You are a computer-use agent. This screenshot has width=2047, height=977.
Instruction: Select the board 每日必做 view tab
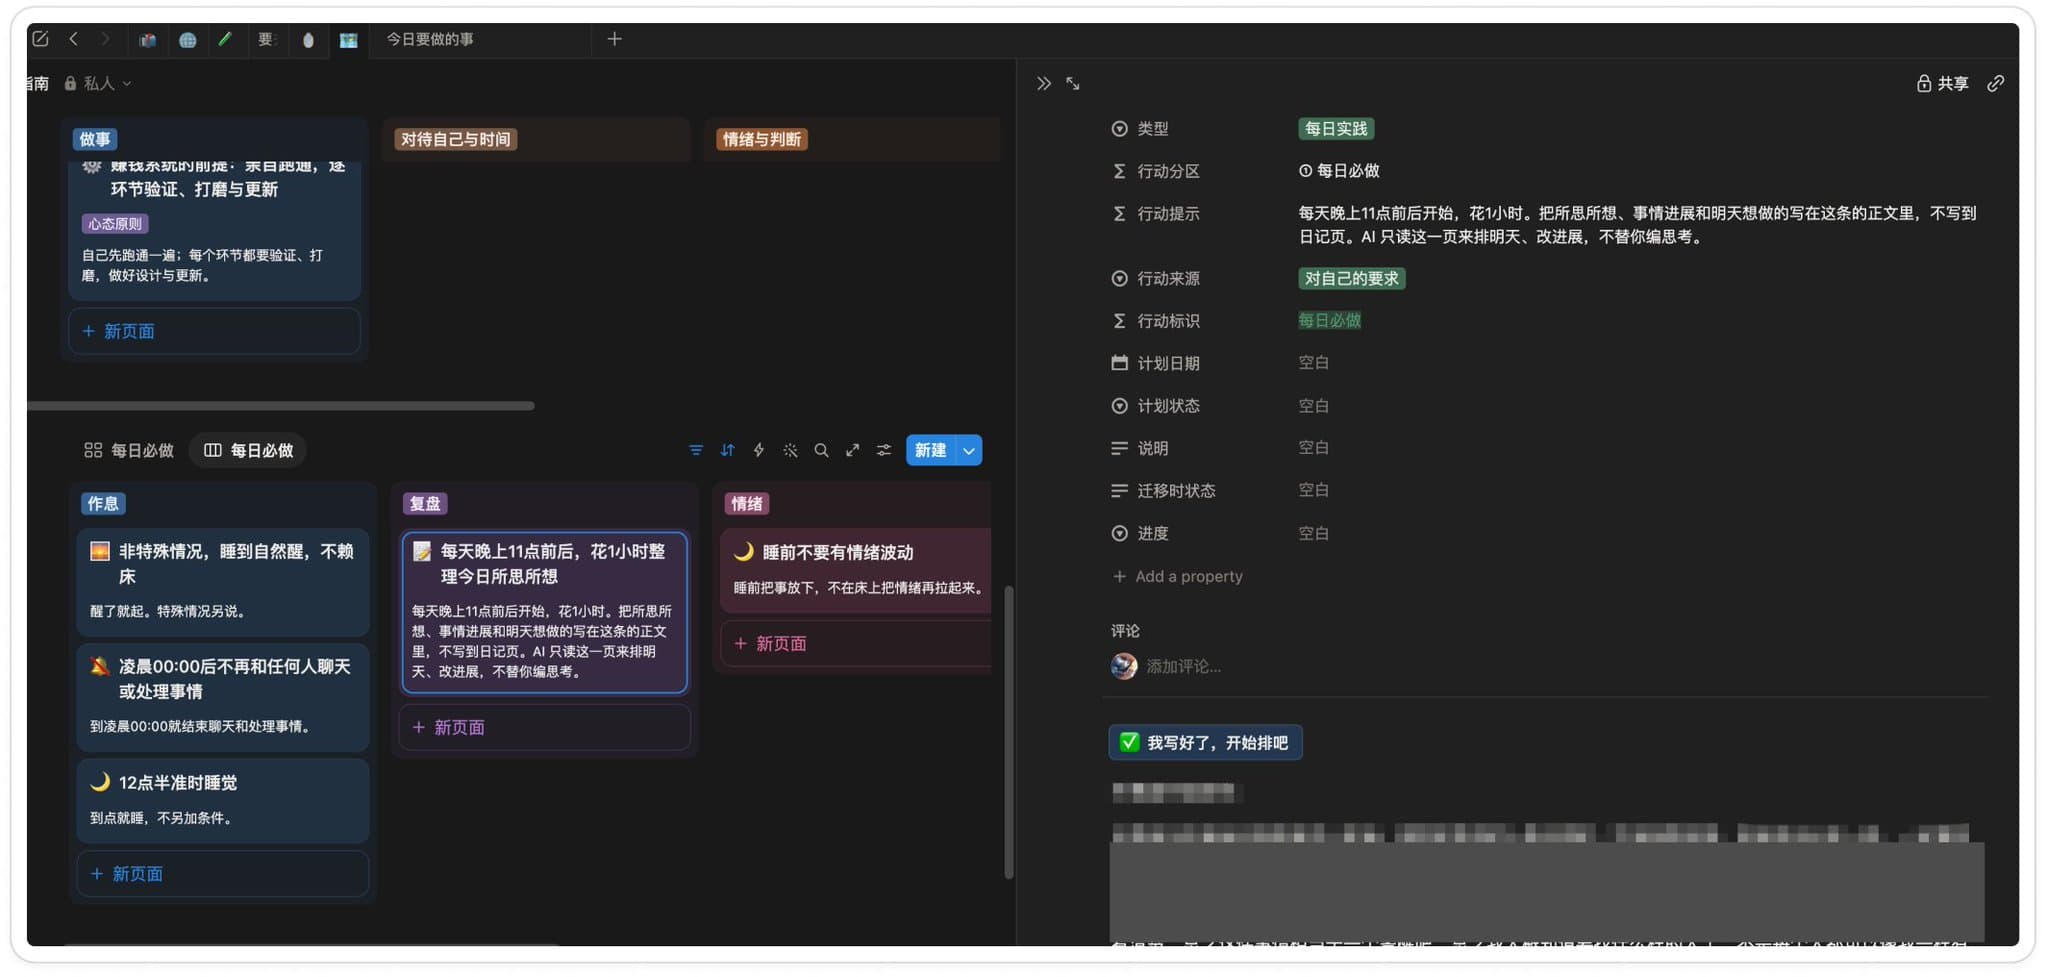(x=248, y=450)
